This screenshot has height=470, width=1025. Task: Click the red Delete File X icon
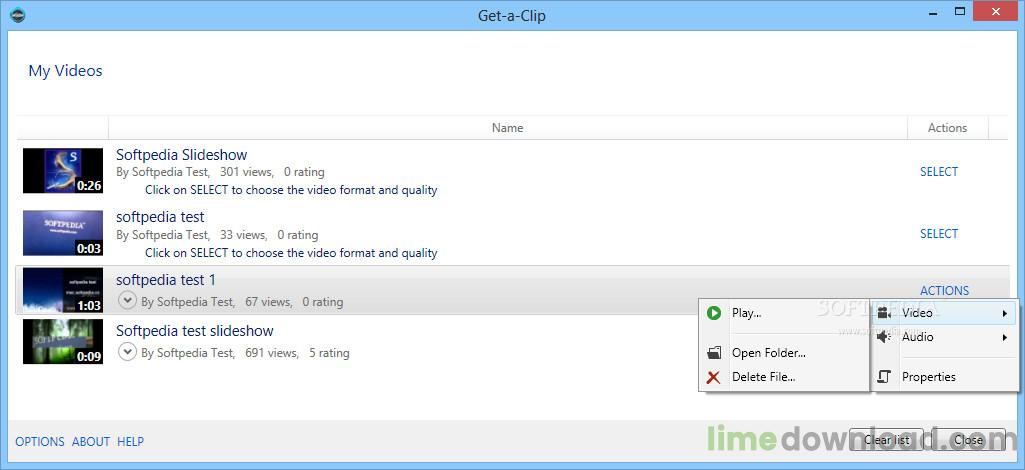click(713, 377)
